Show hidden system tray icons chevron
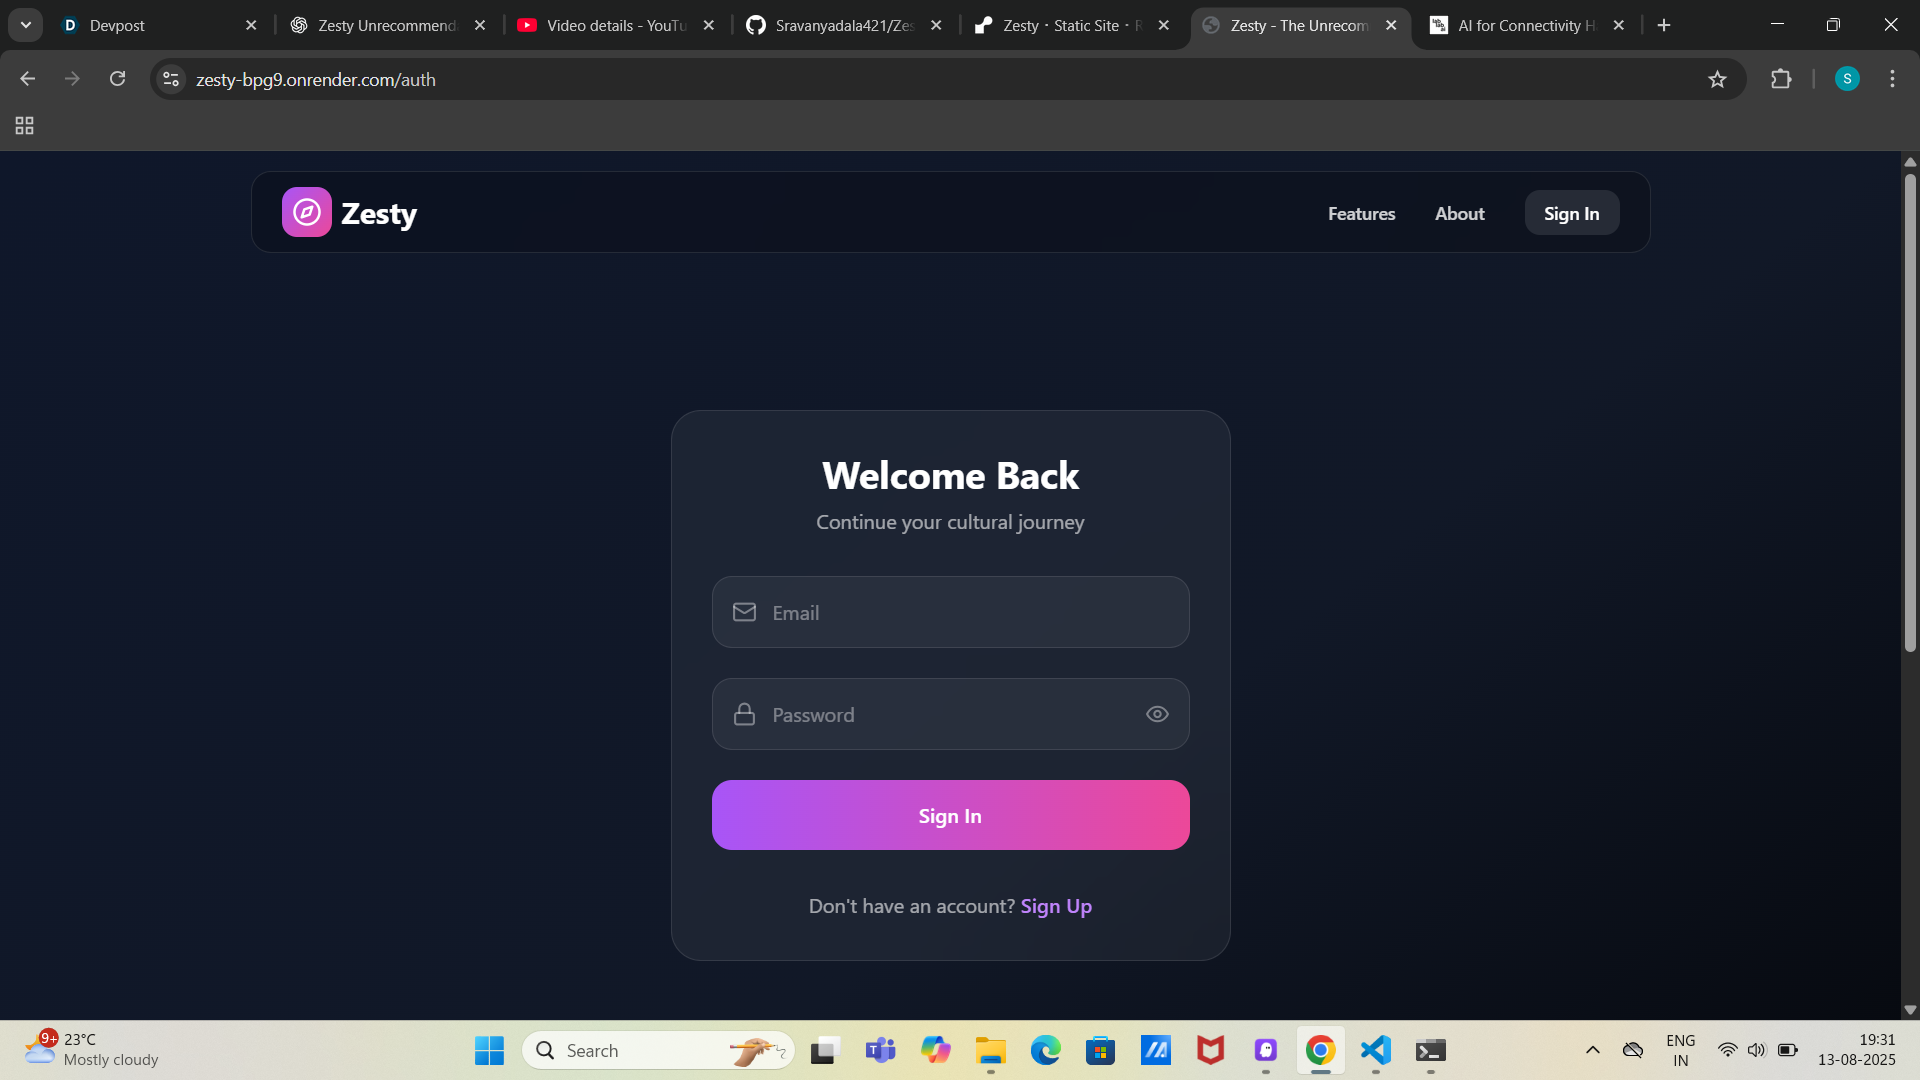 click(x=1593, y=1050)
